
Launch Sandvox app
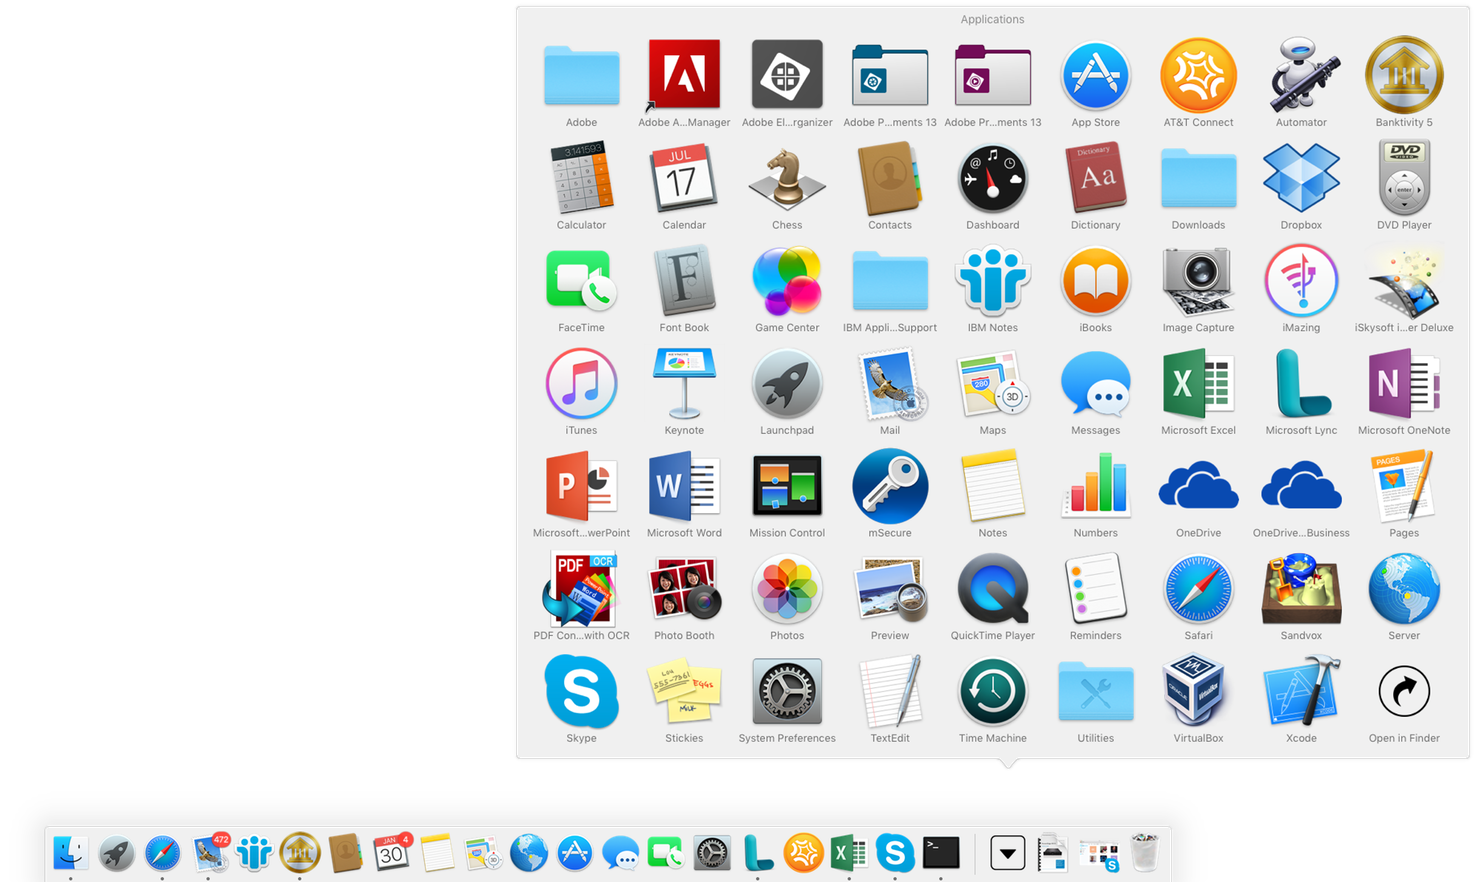coord(1301,589)
